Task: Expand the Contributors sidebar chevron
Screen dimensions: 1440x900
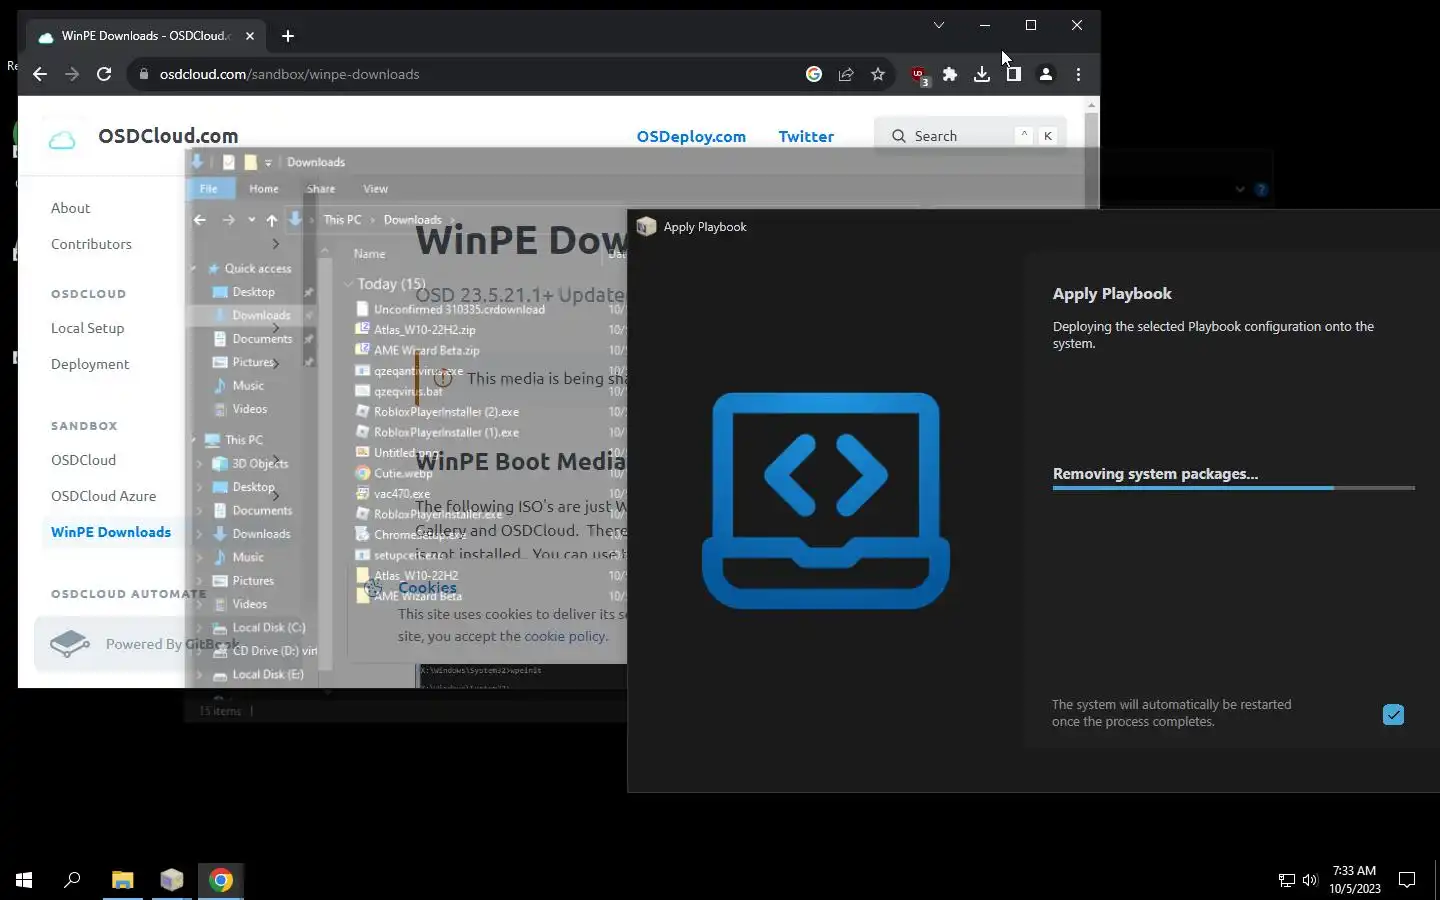Action: coord(275,244)
